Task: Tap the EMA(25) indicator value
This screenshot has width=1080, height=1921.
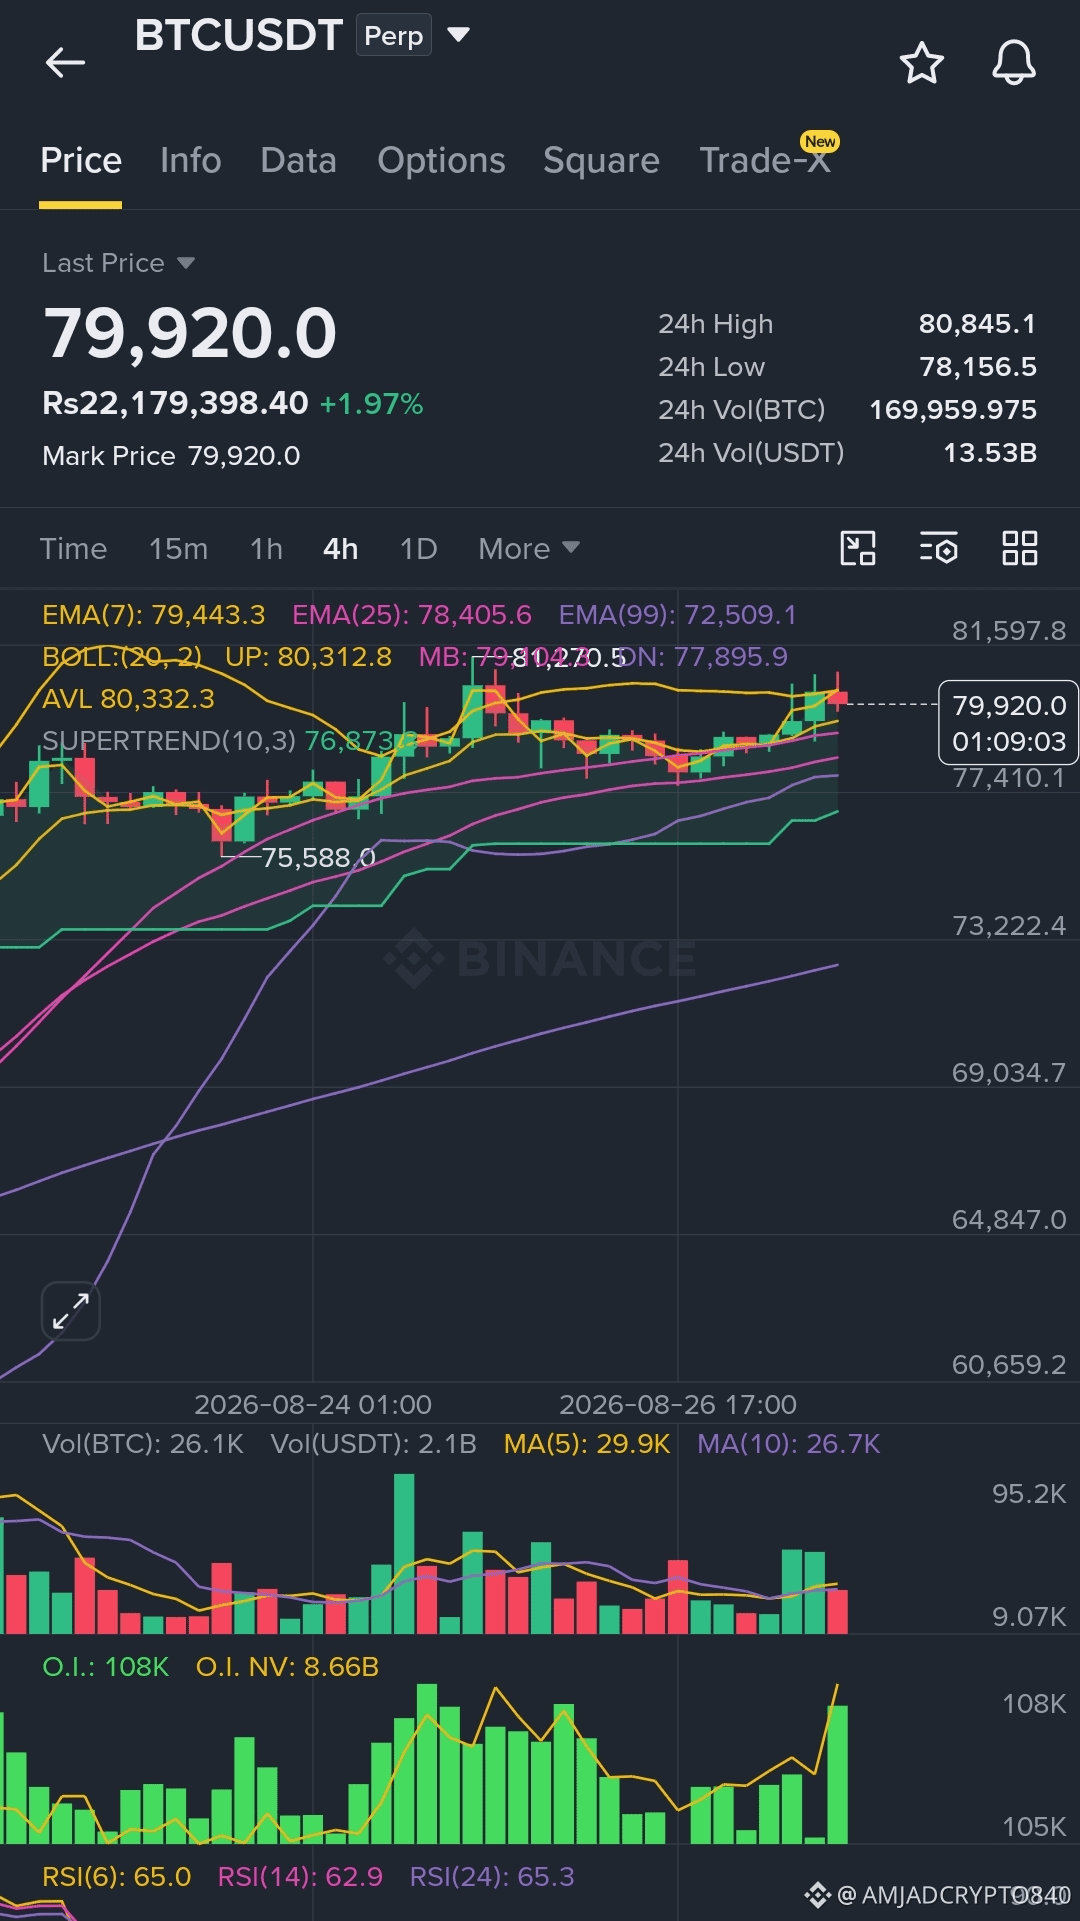Action: pyautogui.click(x=411, y=614)
